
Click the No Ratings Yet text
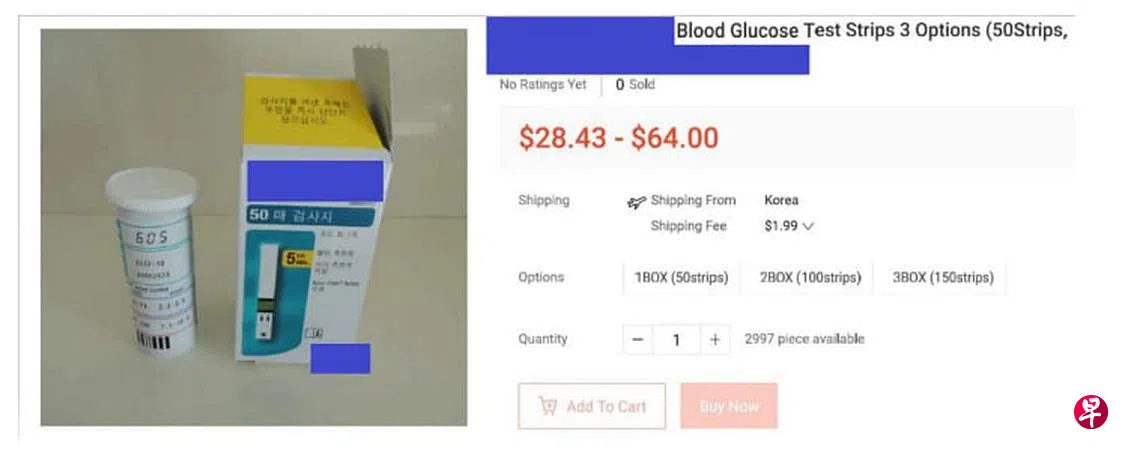tap(543, 85)
